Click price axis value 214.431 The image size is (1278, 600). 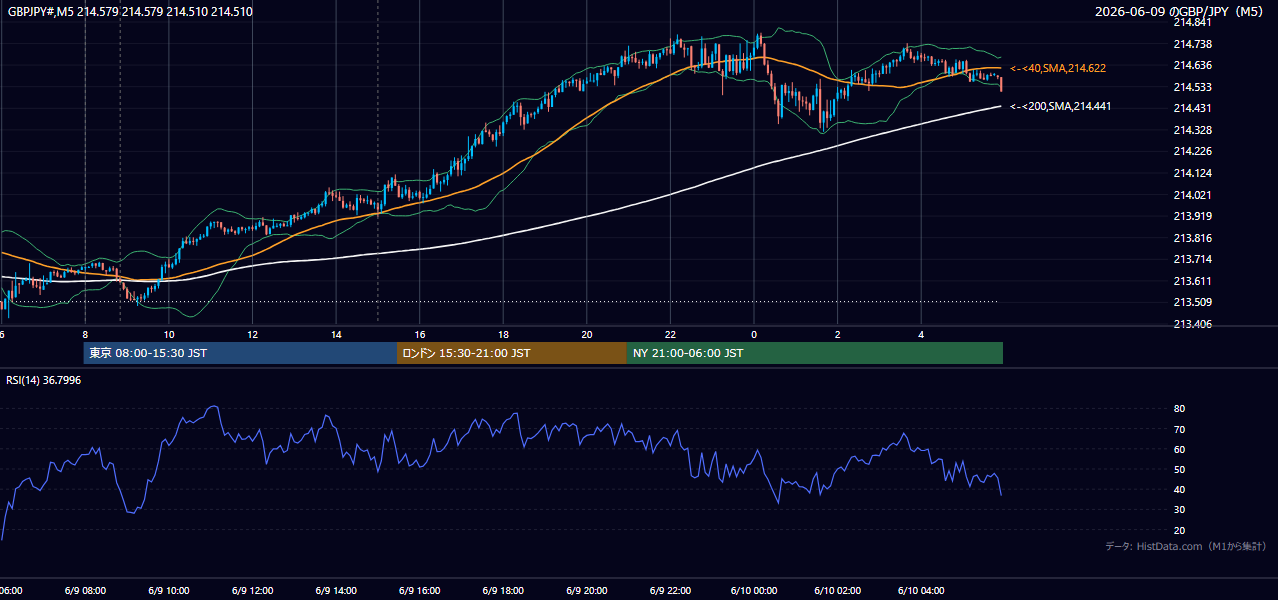tap(1192, 108)
